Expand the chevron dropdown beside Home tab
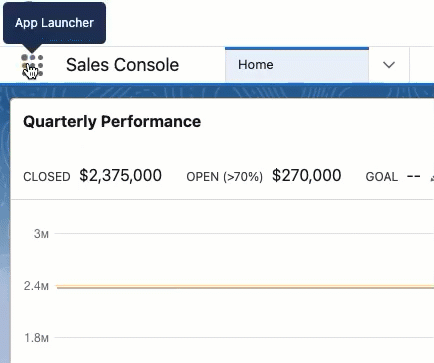434x363 pixels. coord(389,65)
